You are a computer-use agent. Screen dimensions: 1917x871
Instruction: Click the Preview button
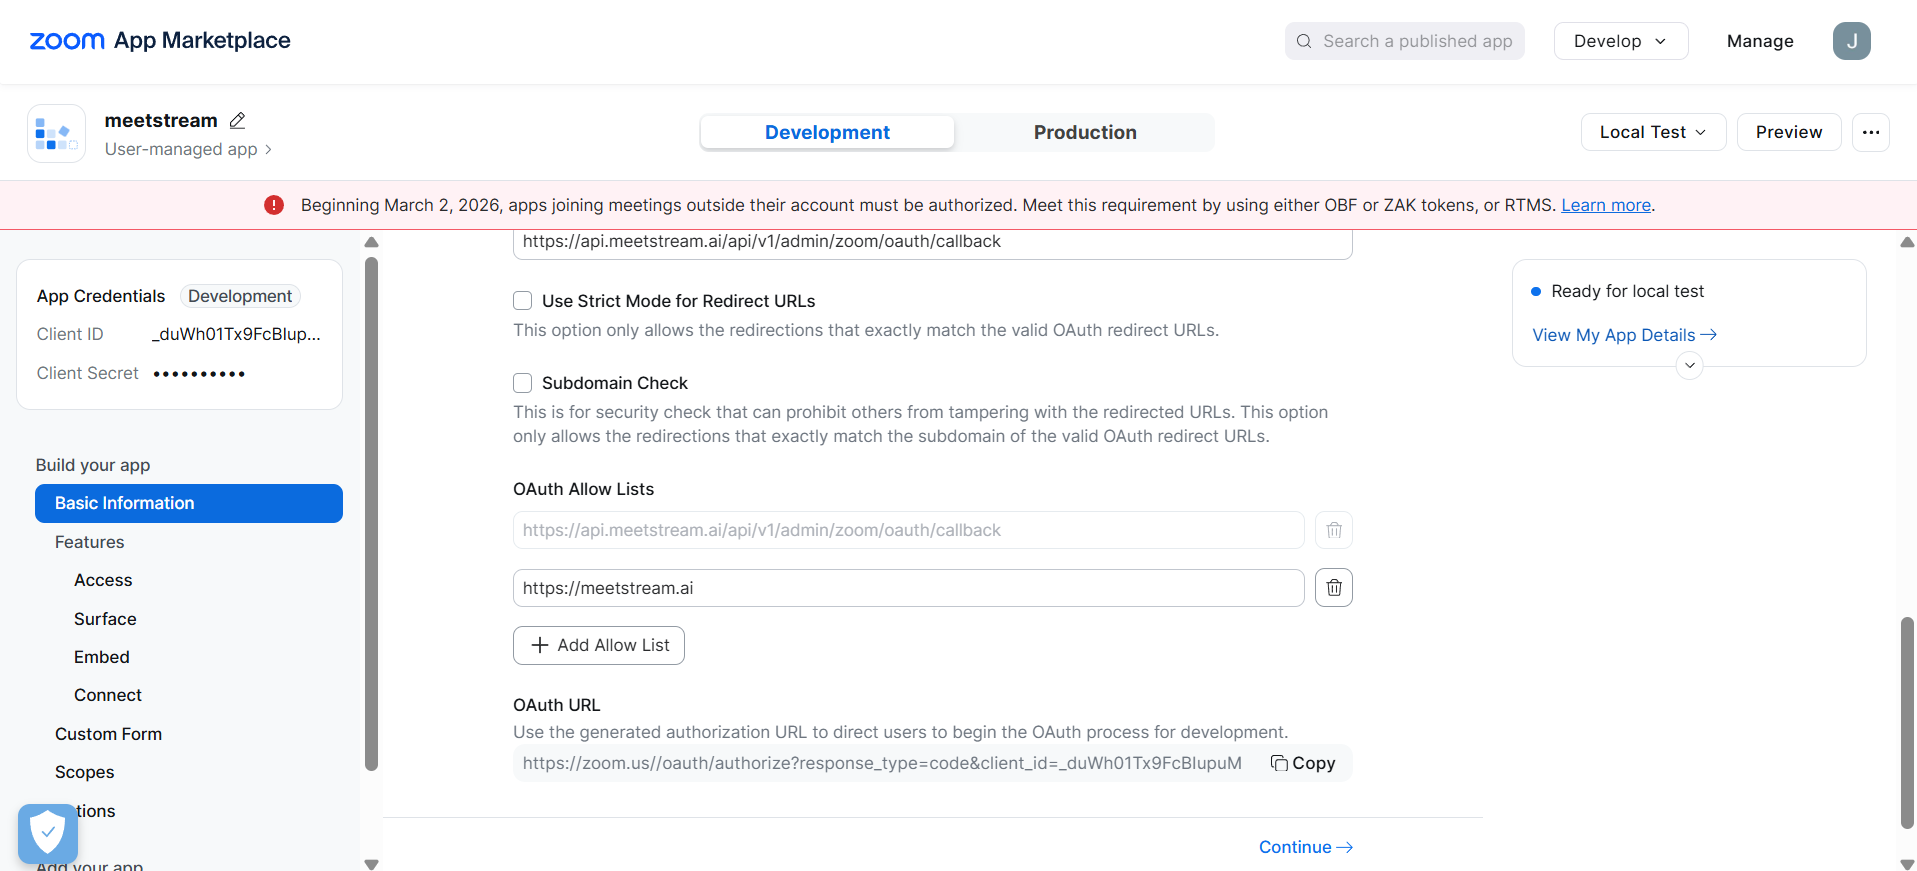click(1788, 132)
